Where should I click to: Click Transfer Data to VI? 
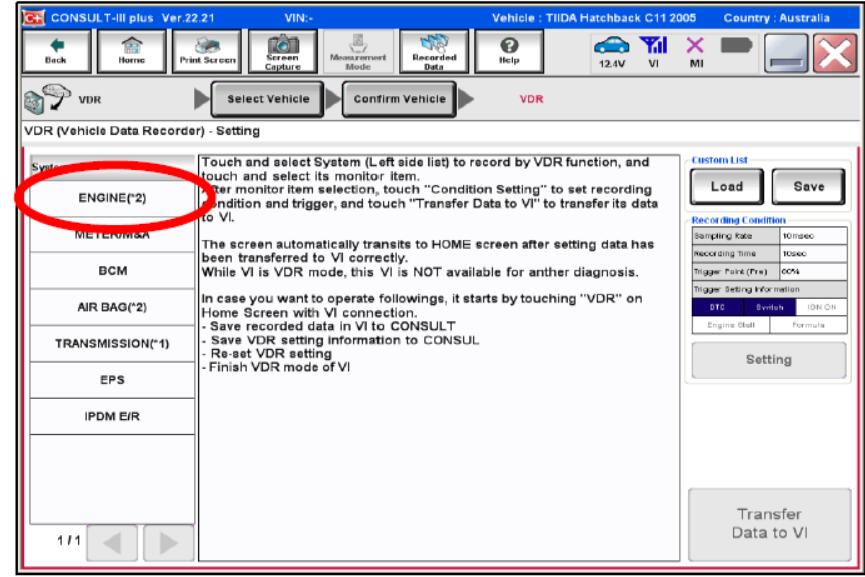[770, 524]
